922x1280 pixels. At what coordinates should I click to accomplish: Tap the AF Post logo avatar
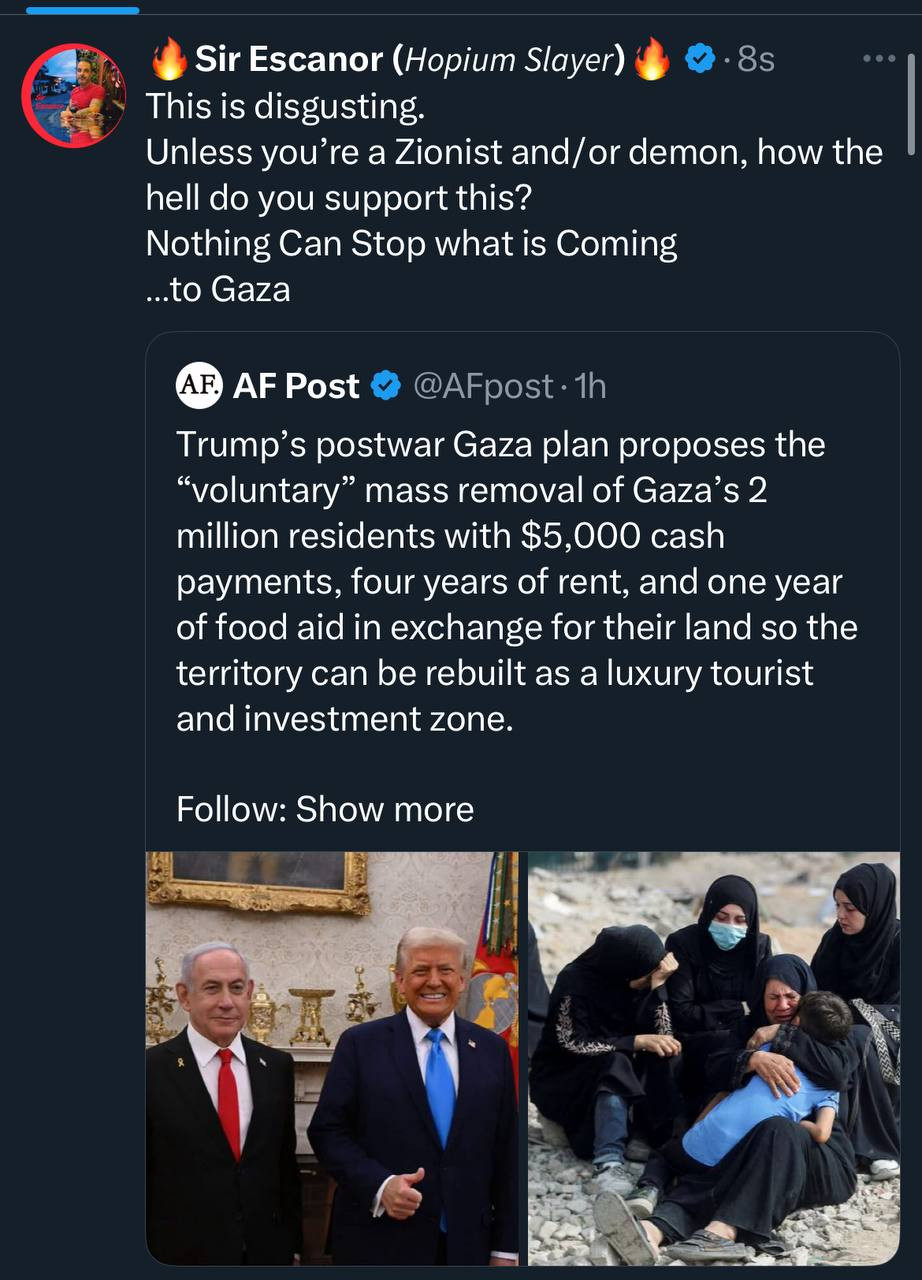point(198,385)
